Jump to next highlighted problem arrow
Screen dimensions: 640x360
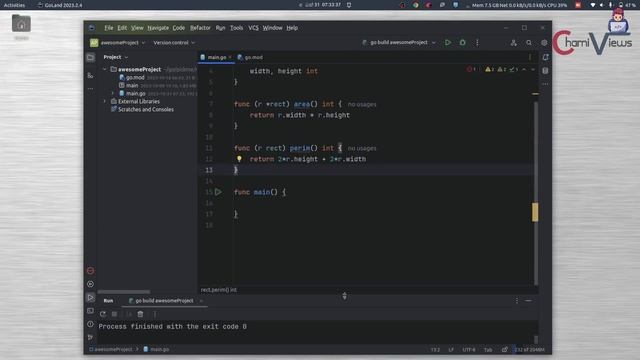[x=533, y=69]
